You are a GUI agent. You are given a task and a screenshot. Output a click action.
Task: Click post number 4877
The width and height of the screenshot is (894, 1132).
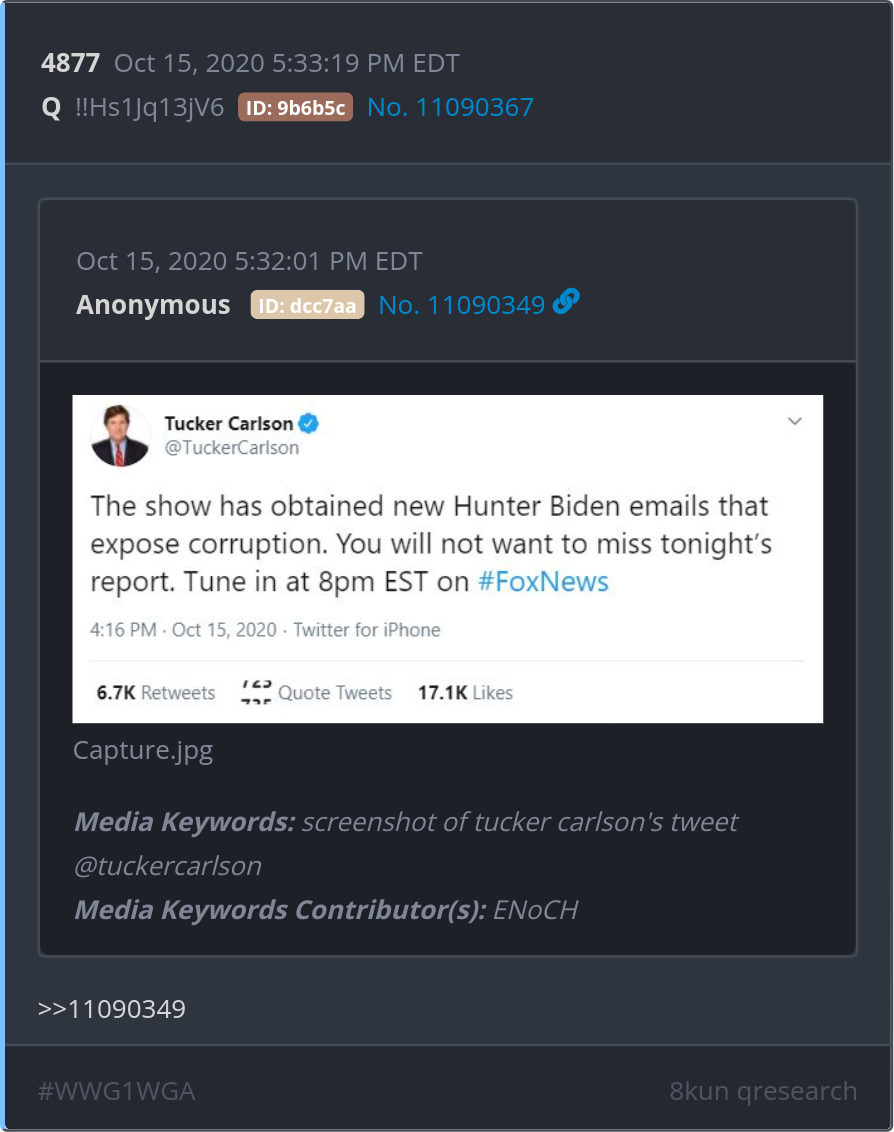70,64
